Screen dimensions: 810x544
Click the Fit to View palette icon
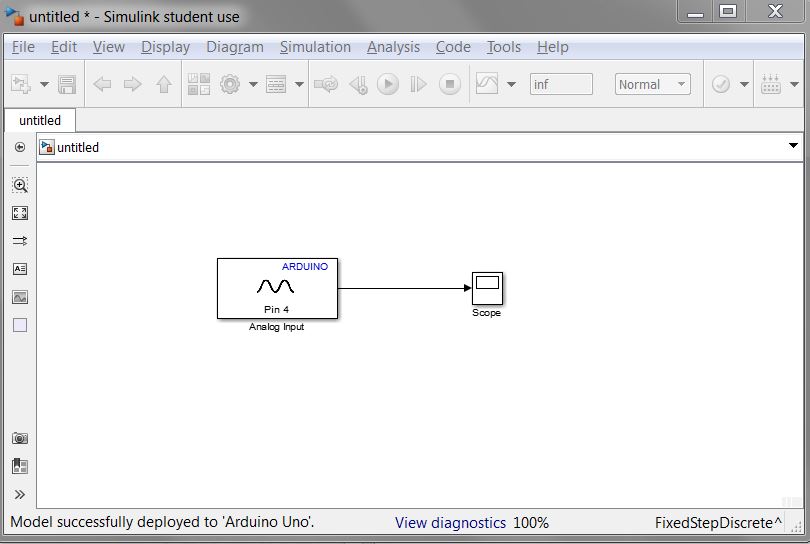tap(20, 213)
